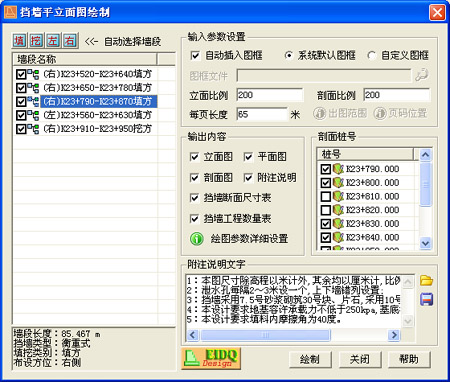450x382 pixels.
Task: Click the 绘制 draw button
Action: (310, 359)
